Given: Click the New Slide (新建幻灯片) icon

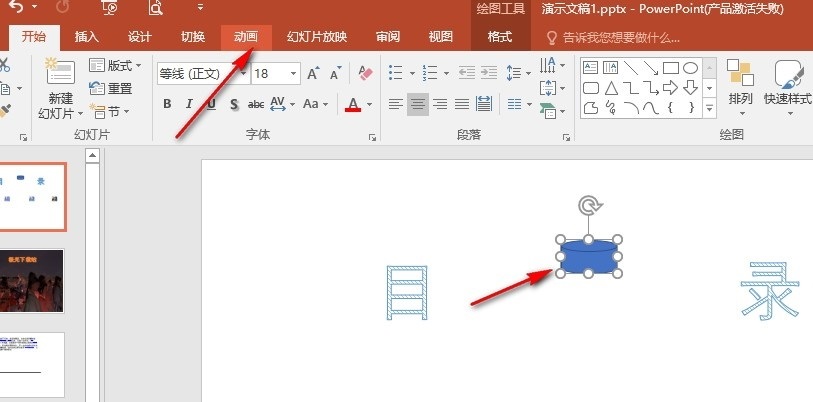Looking at the screenshot, I should coord(60,73).
